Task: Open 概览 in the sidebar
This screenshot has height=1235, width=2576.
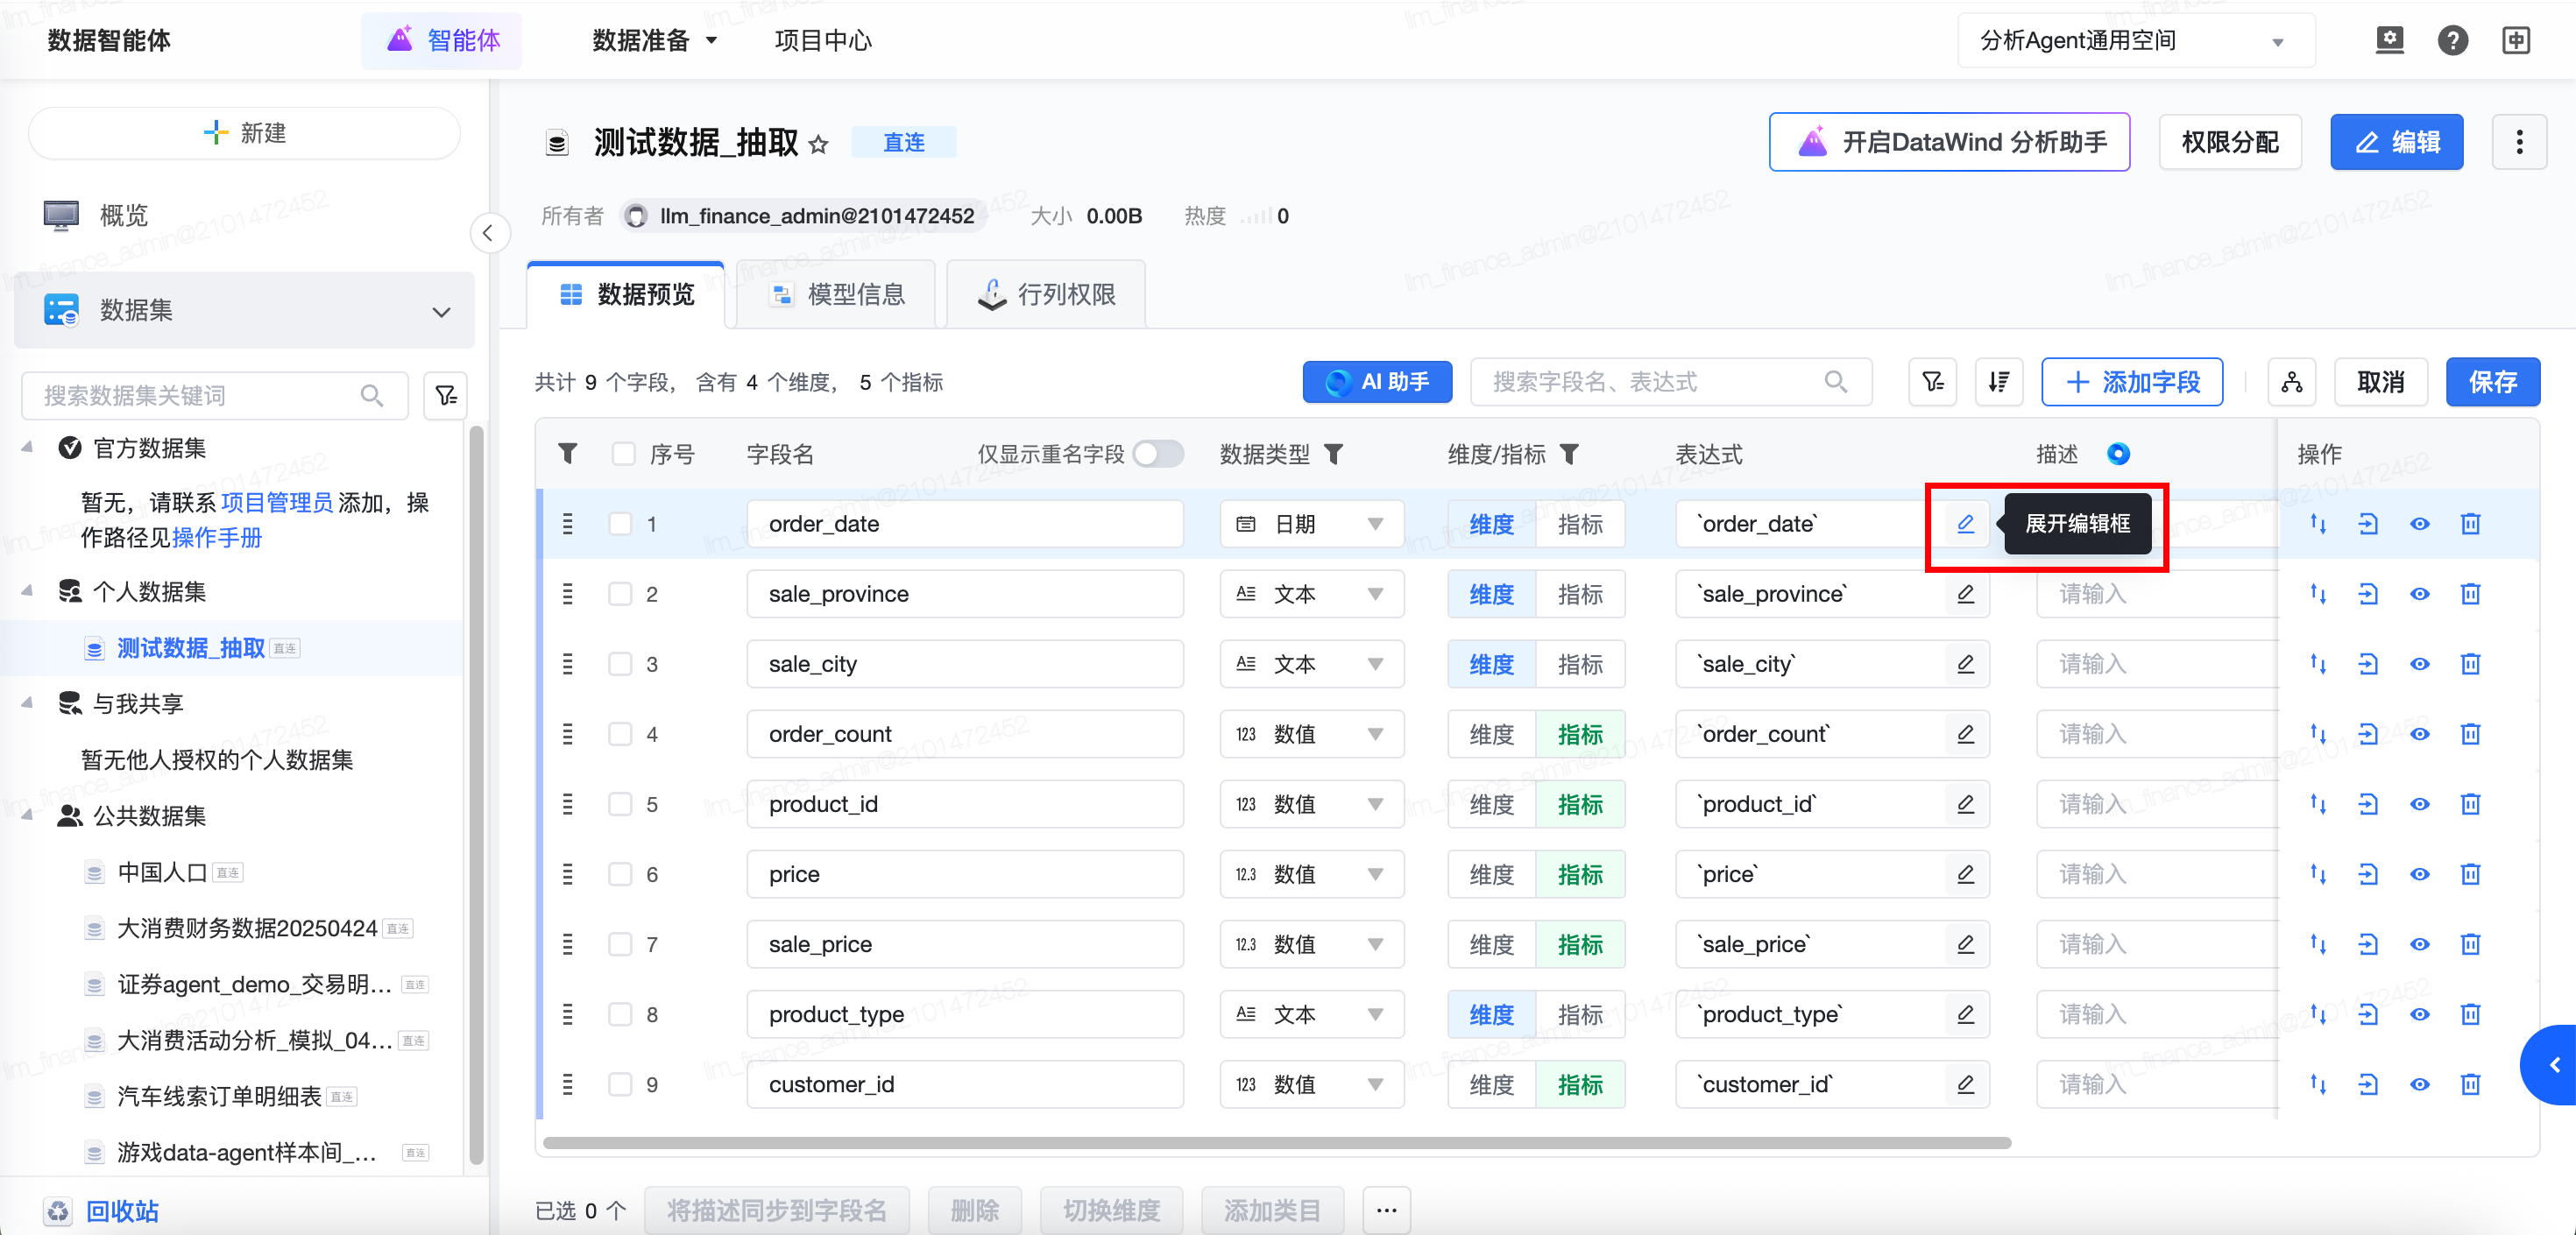Action: (124, 215)
